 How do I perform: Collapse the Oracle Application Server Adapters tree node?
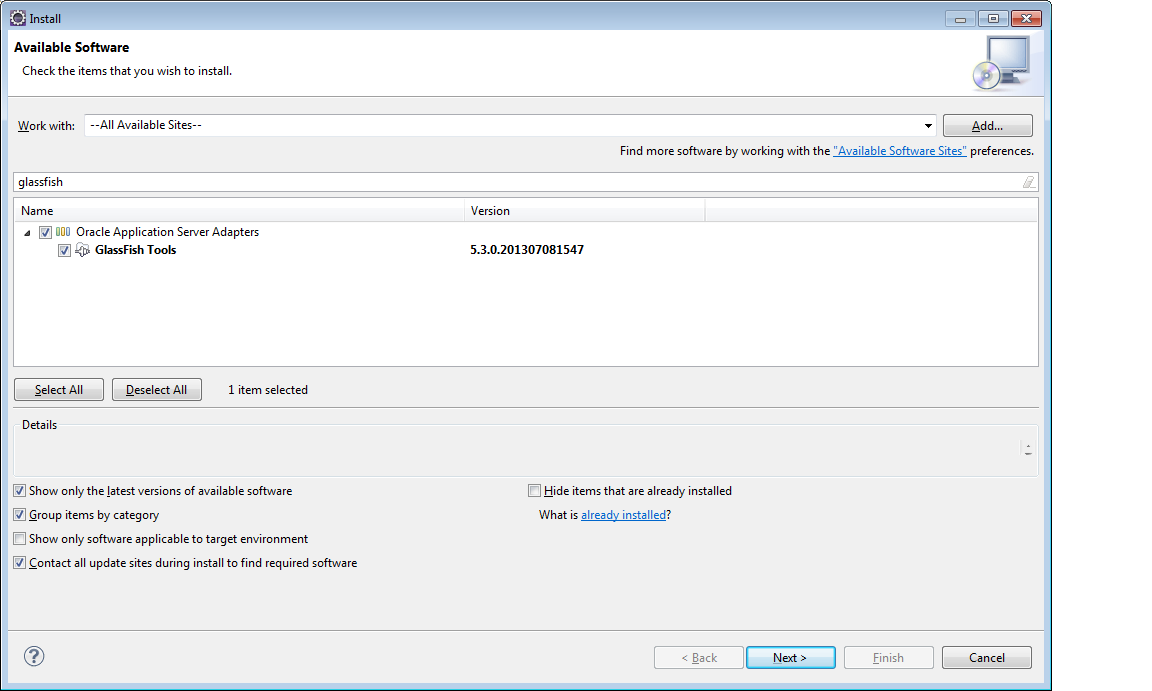[x=27, y=231]
